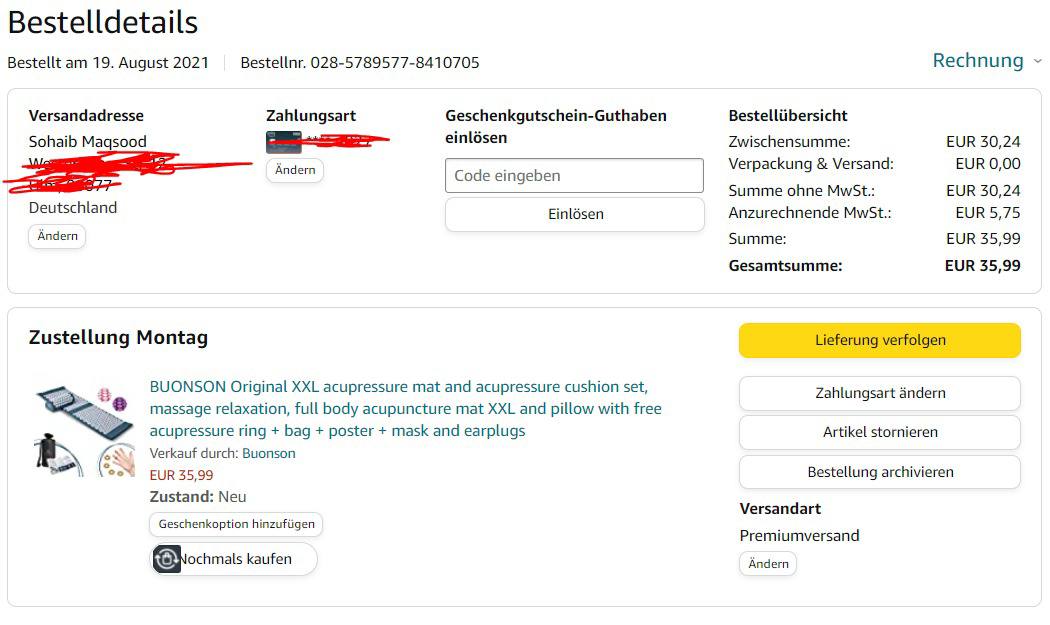Open the Rechnung invoice menu label

(x=977, y=61)
